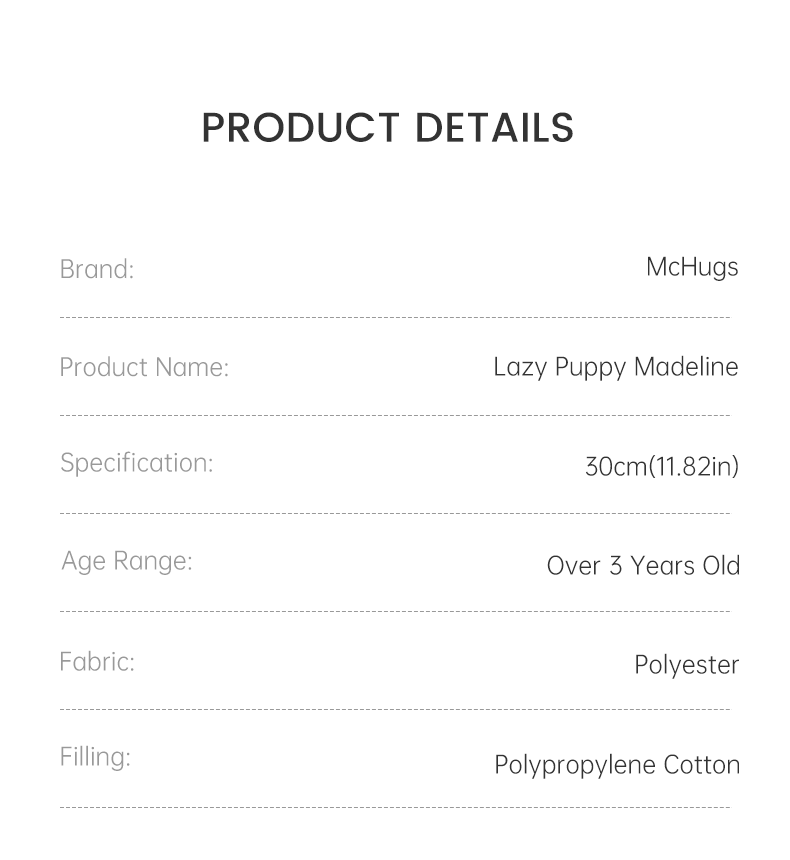
Task: Select the McHugs brand value
Action: point(692,267)
